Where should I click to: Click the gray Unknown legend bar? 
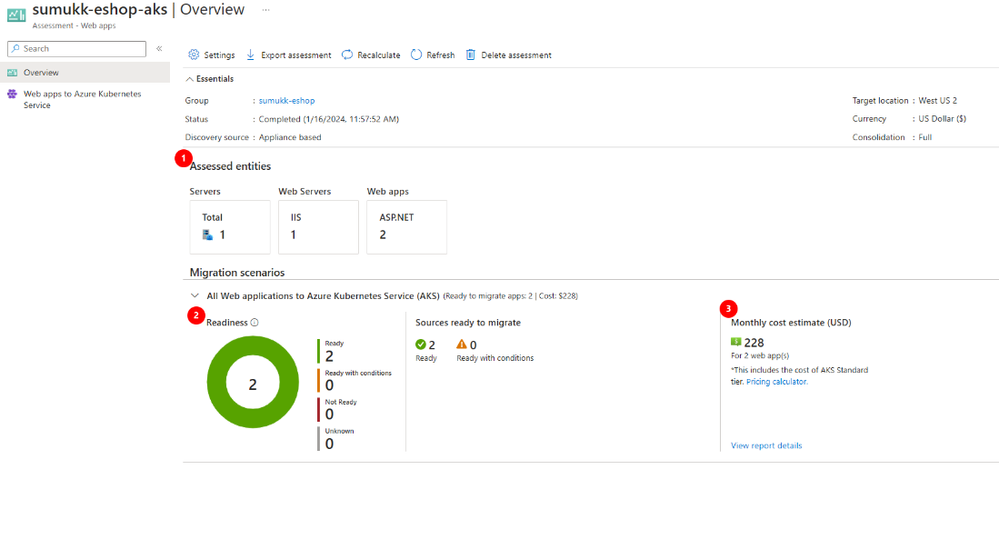click(319, 439)
